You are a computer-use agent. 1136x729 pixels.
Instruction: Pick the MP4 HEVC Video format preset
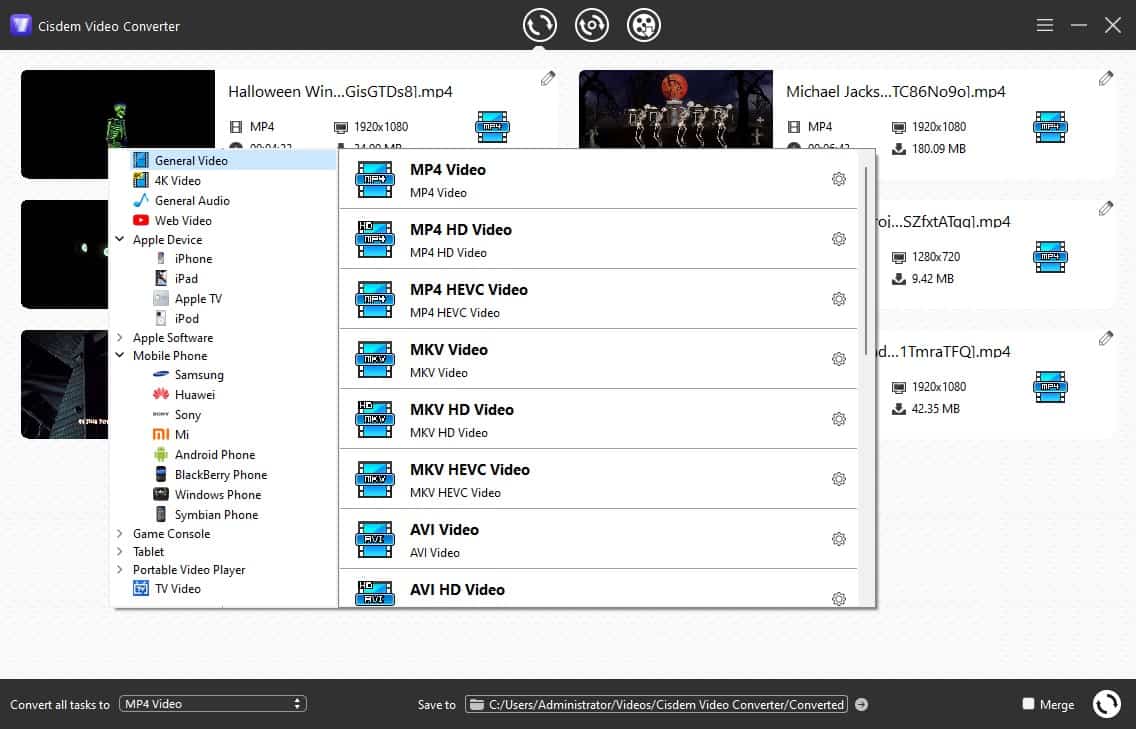tap(598, 299)
